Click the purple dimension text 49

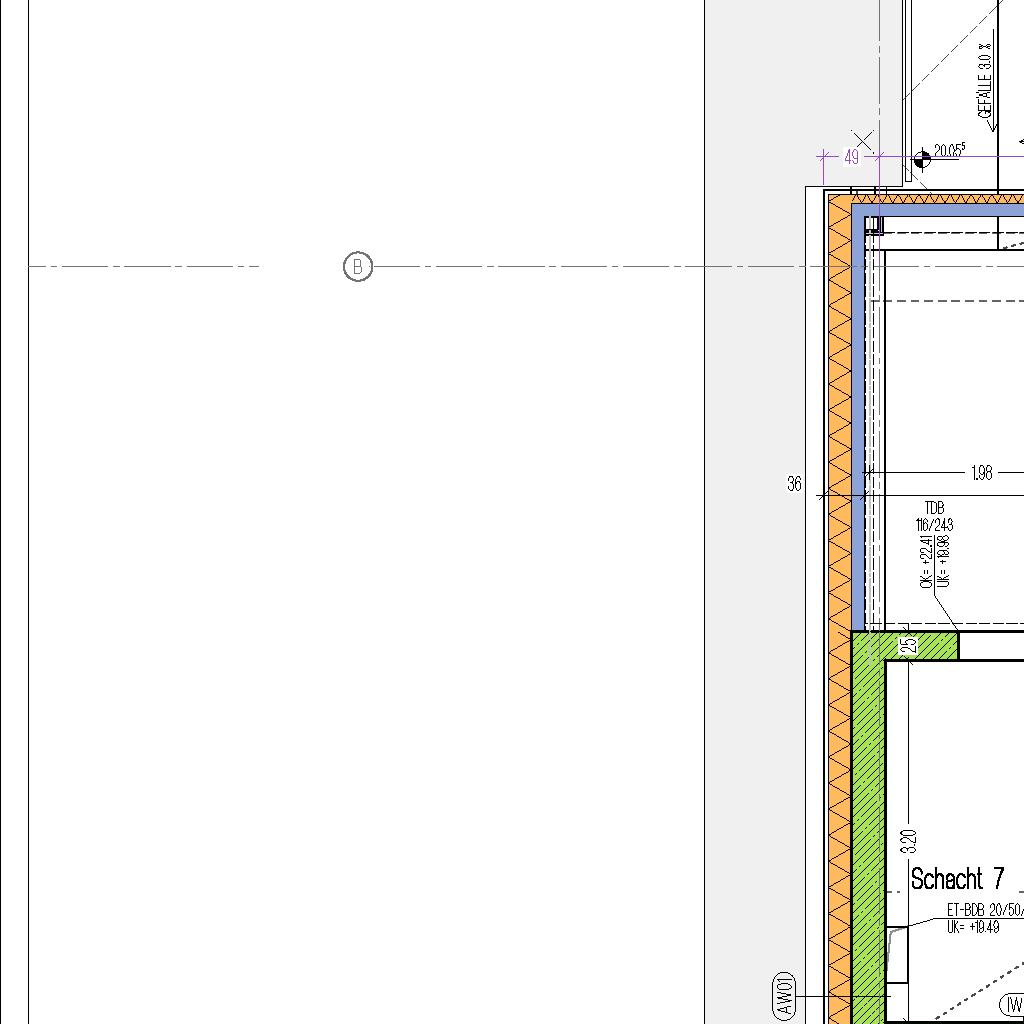[x=851, y=157]
